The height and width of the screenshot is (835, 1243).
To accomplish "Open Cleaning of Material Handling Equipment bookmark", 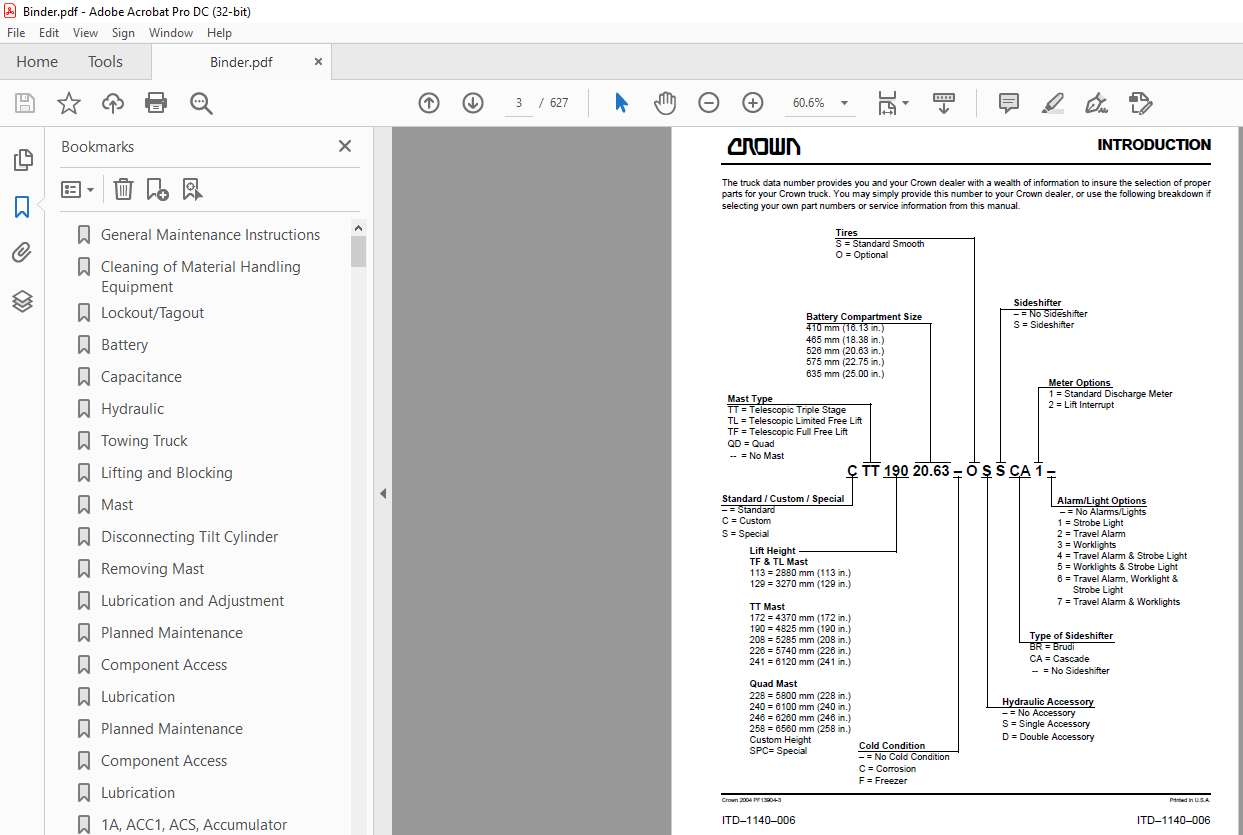I will [x=200, y=277].
